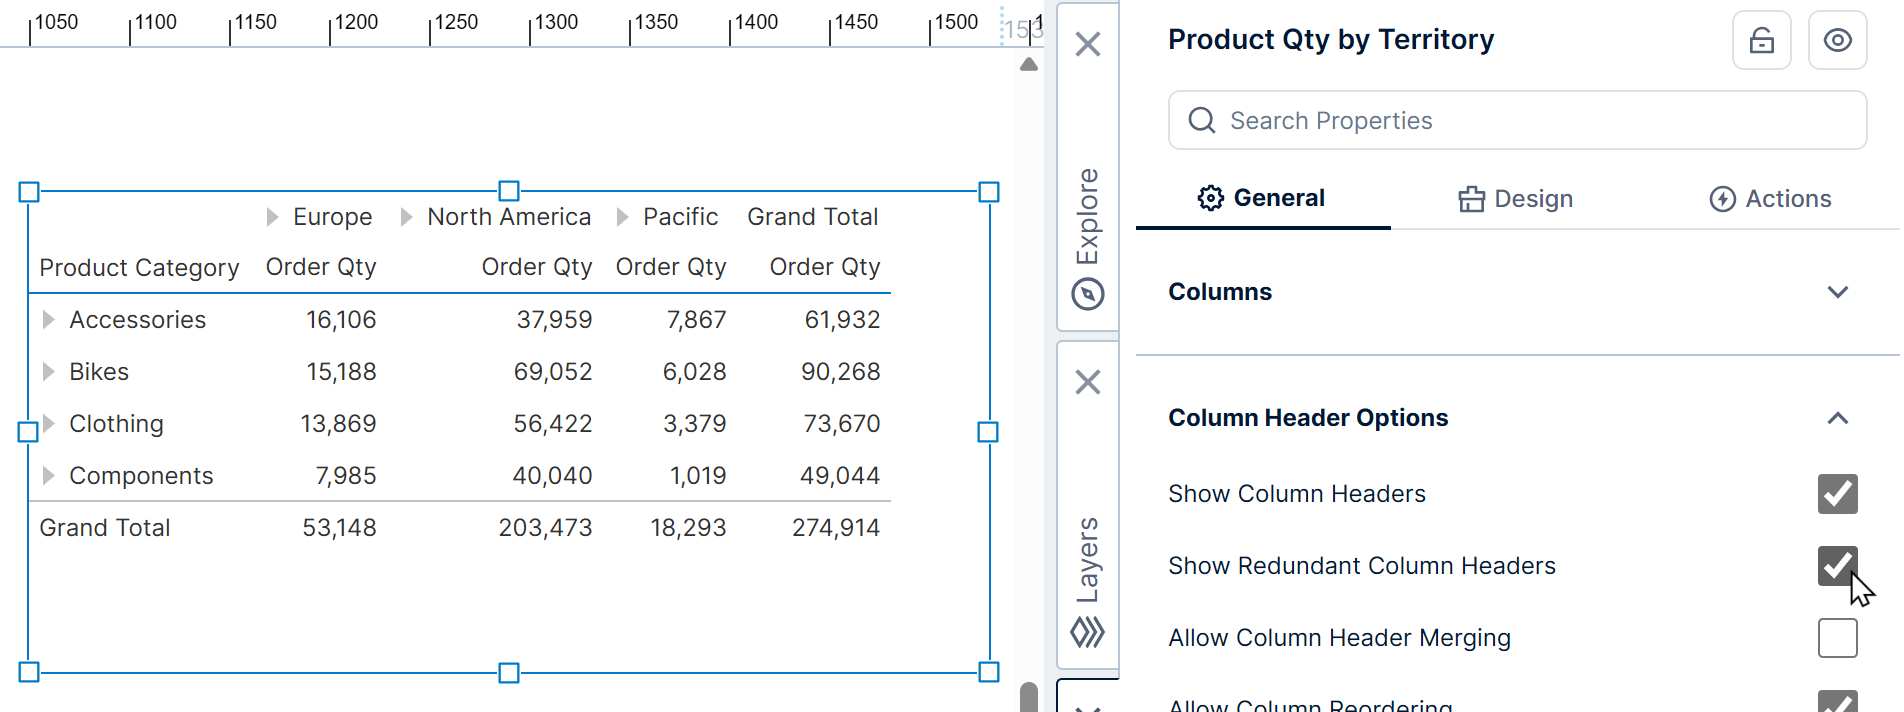Switch to the General tab
The height and width of the screenshot is (712, 1904).
(1262, 198)
